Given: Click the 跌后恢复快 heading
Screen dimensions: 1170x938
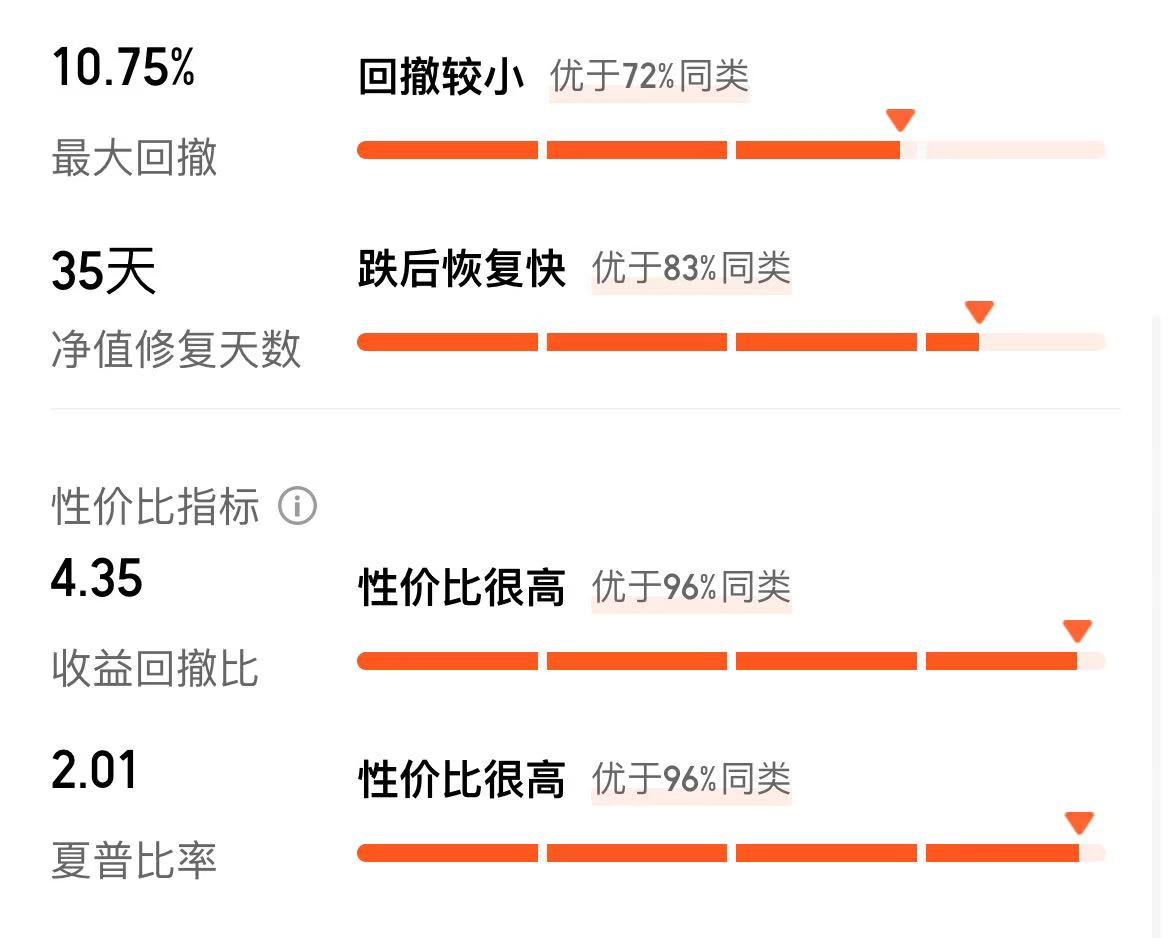Looking at the screenshot, I should pos(462,269).
